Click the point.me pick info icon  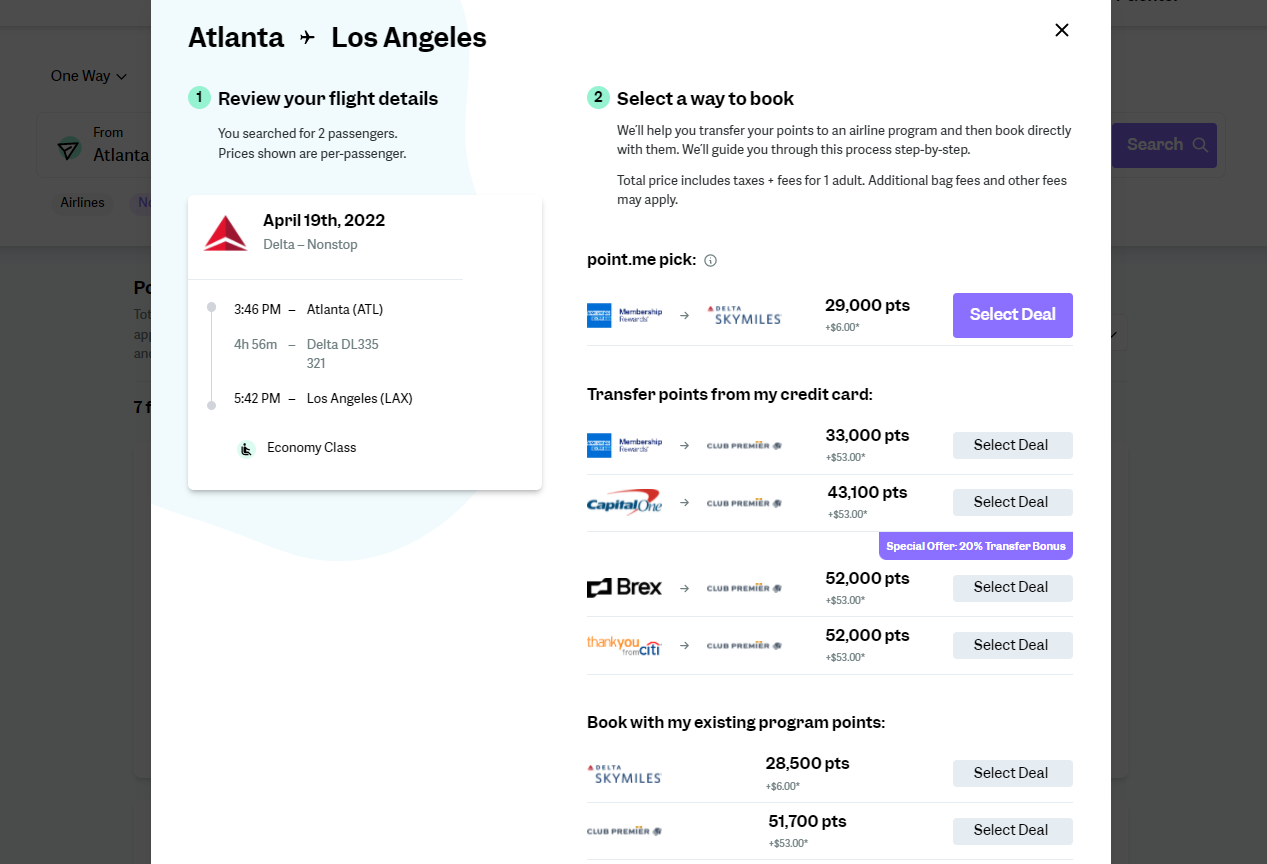pyautogui.click(x=710, y=261)
